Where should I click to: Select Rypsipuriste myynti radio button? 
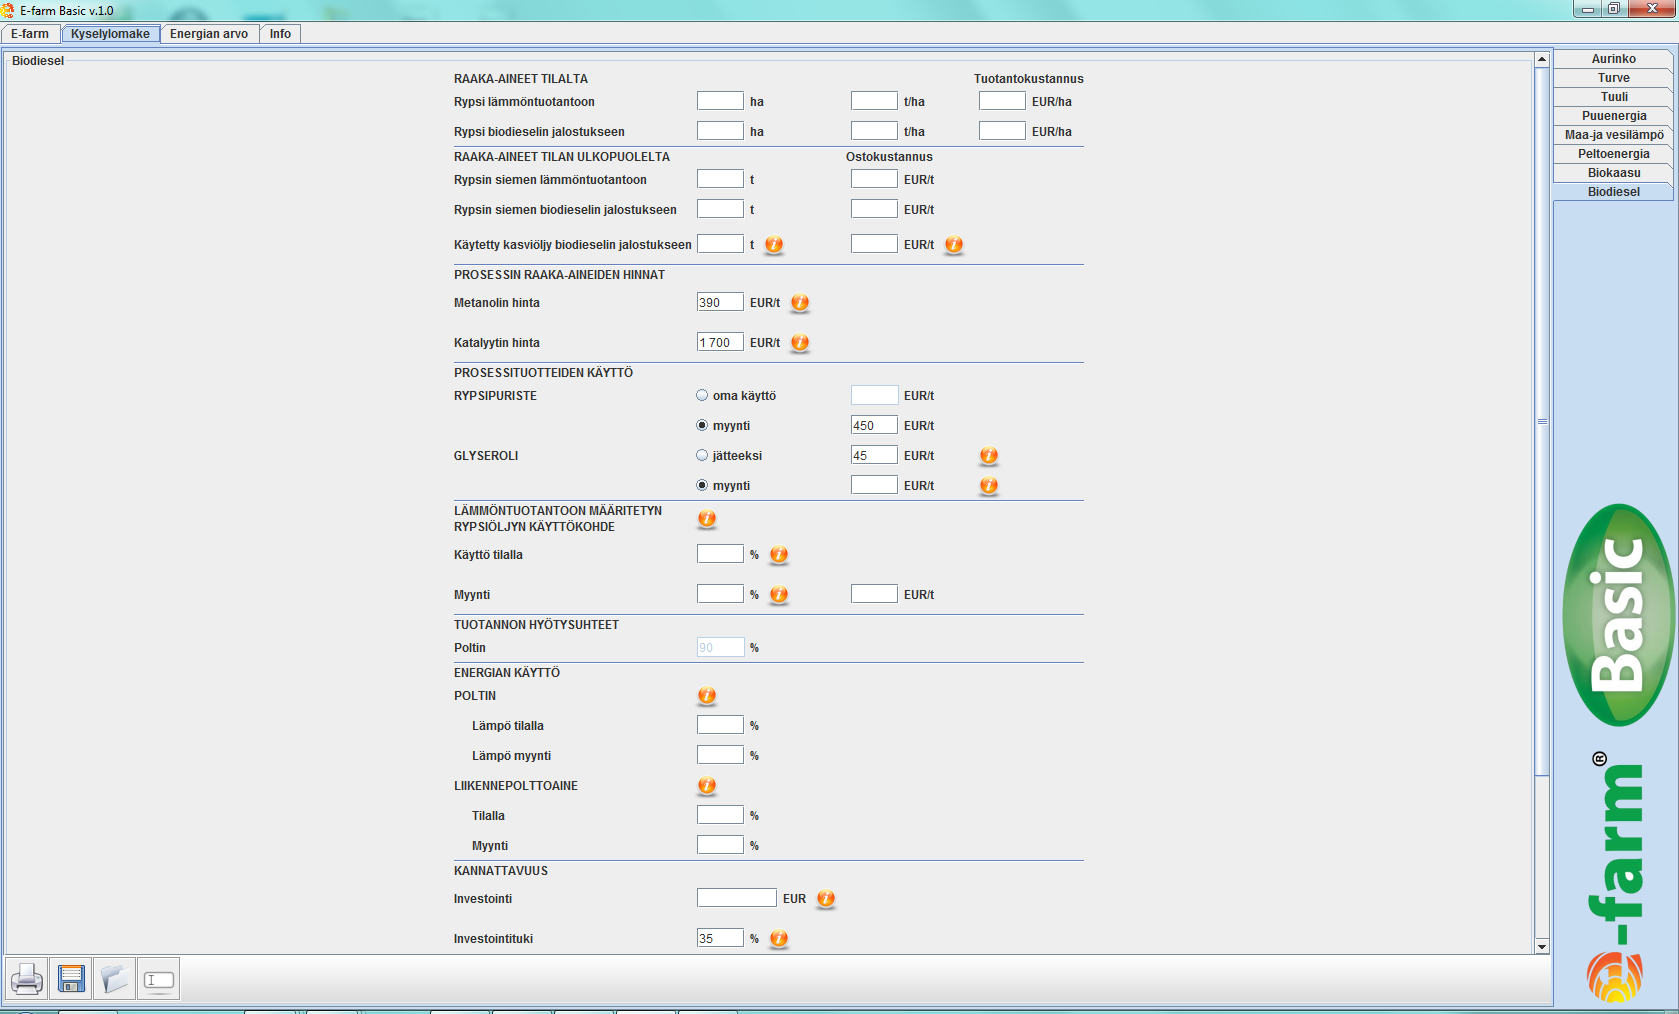coord(702,425)
